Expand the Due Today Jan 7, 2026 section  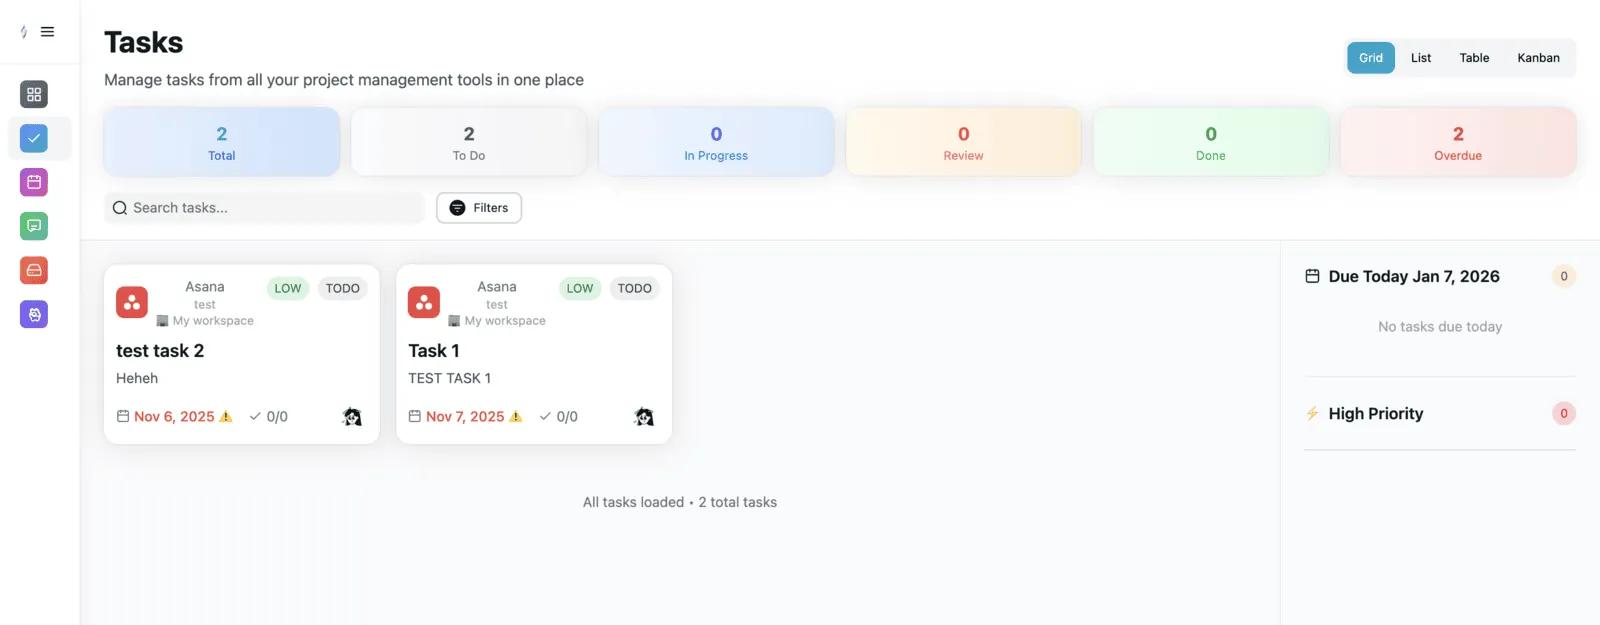coord(1413,277)
